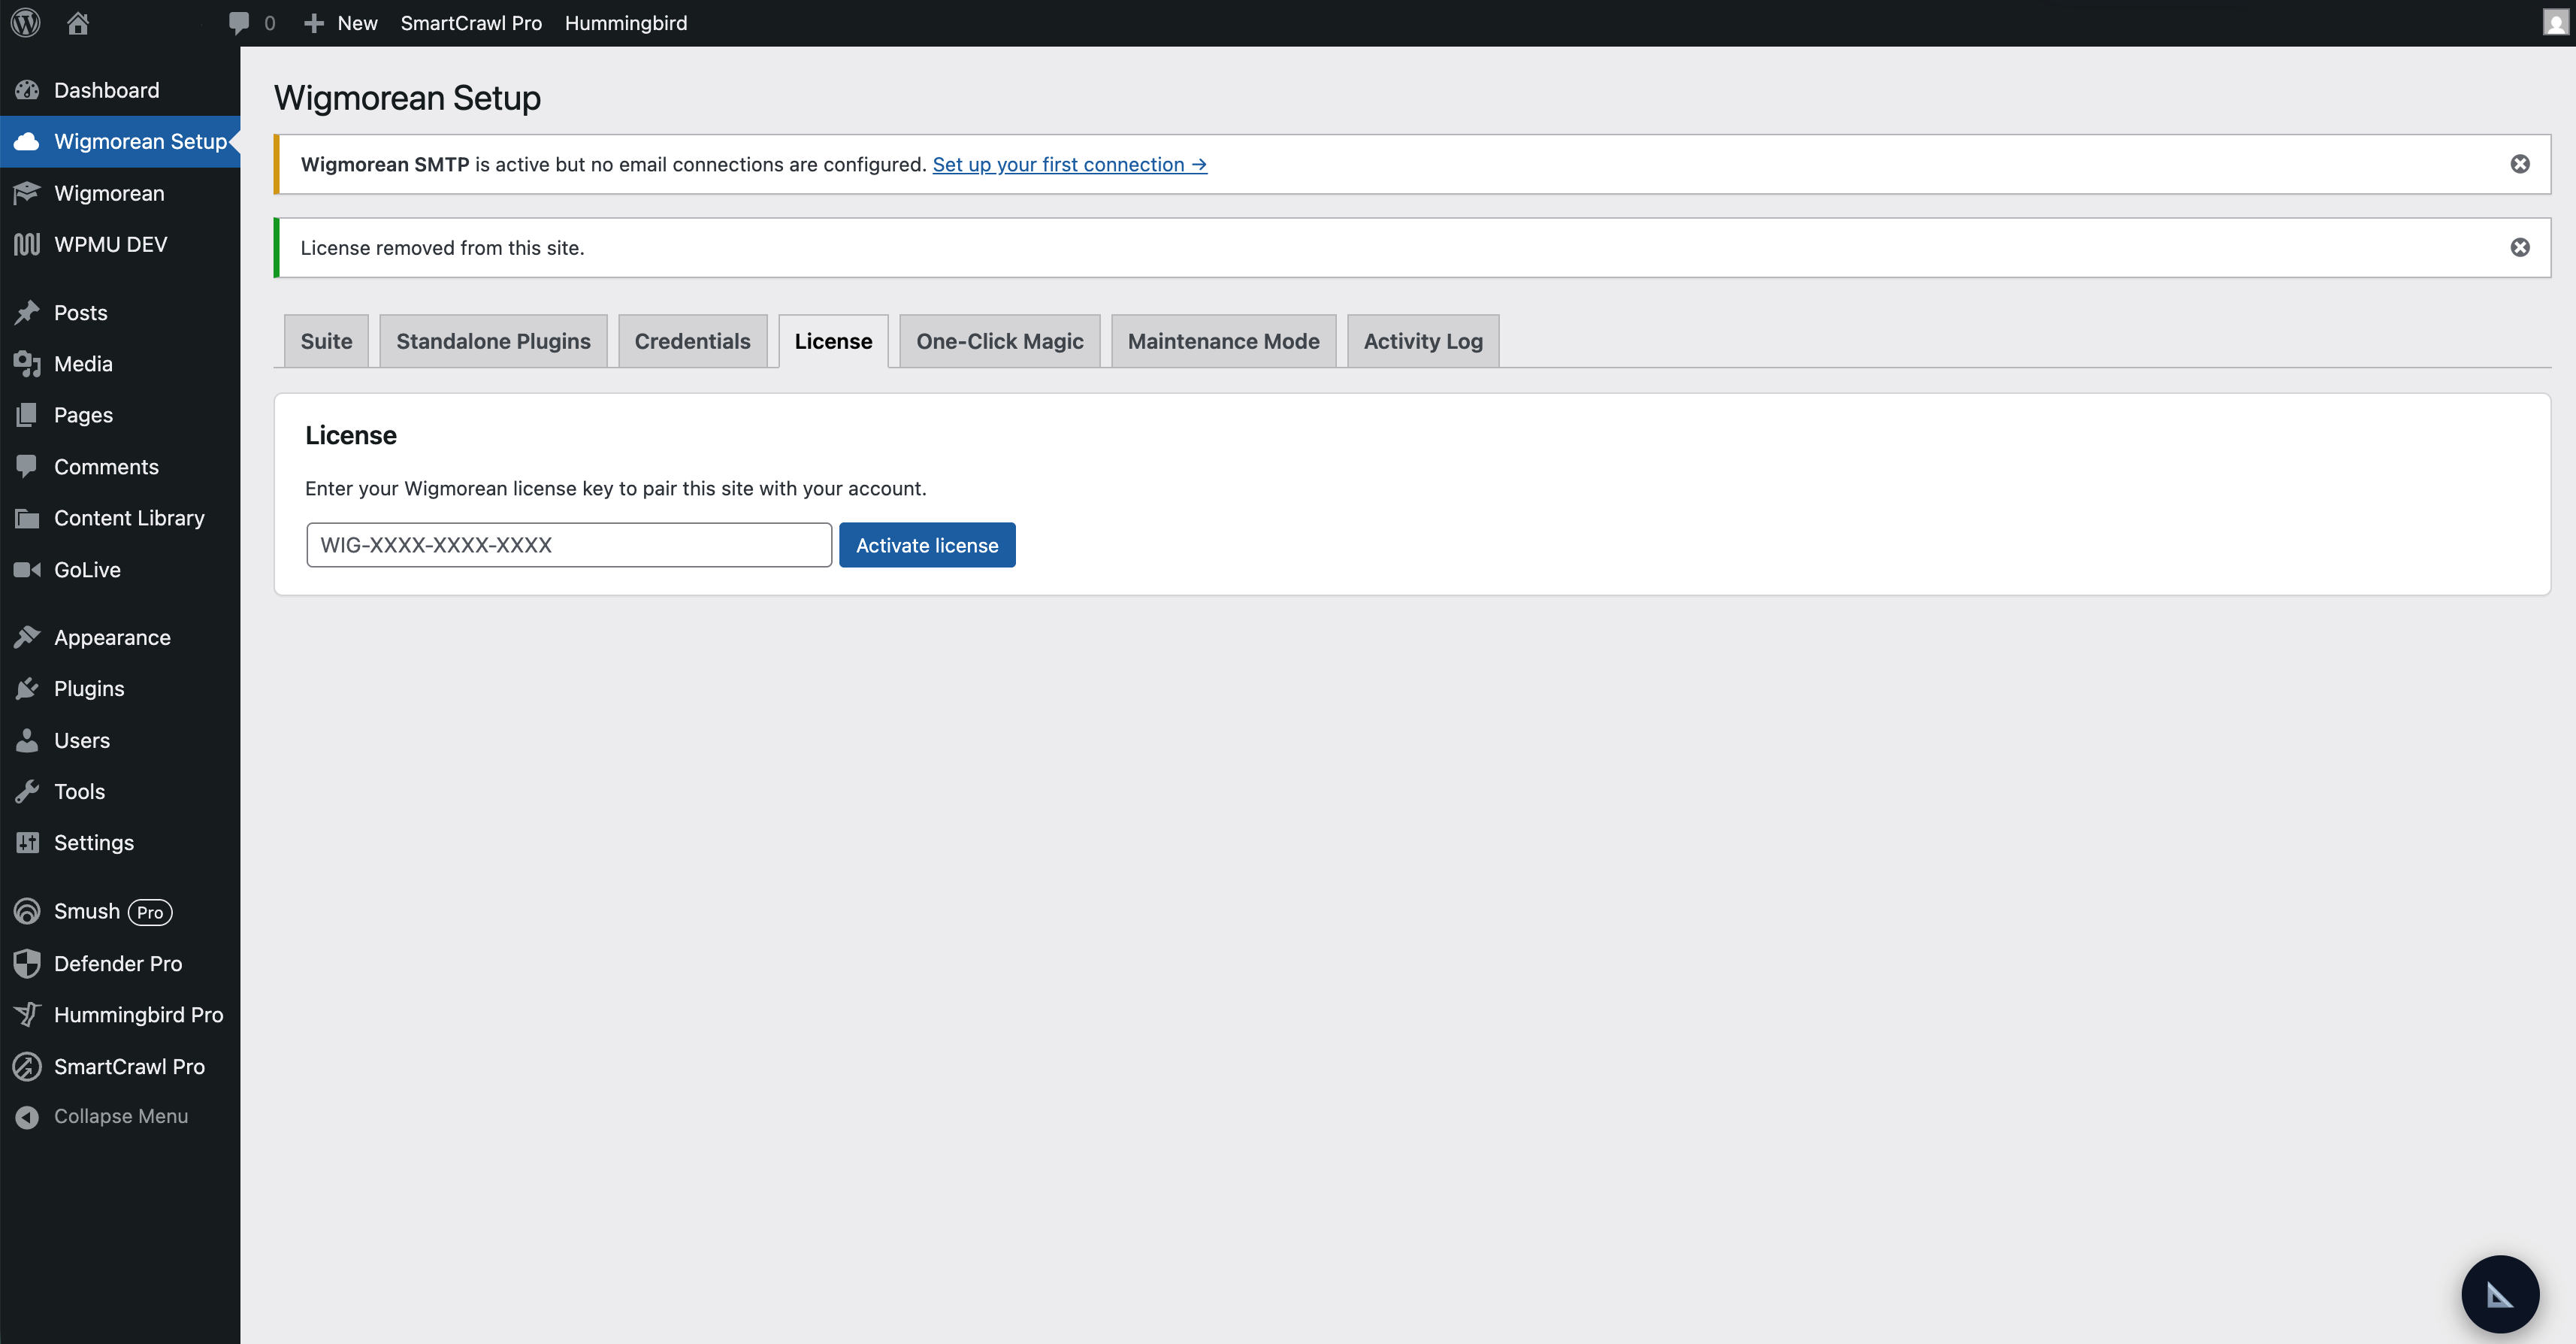
Task: Click the Hummingbird Pro bird icon
Action: pyautogui.click(x=27, y=1014)
